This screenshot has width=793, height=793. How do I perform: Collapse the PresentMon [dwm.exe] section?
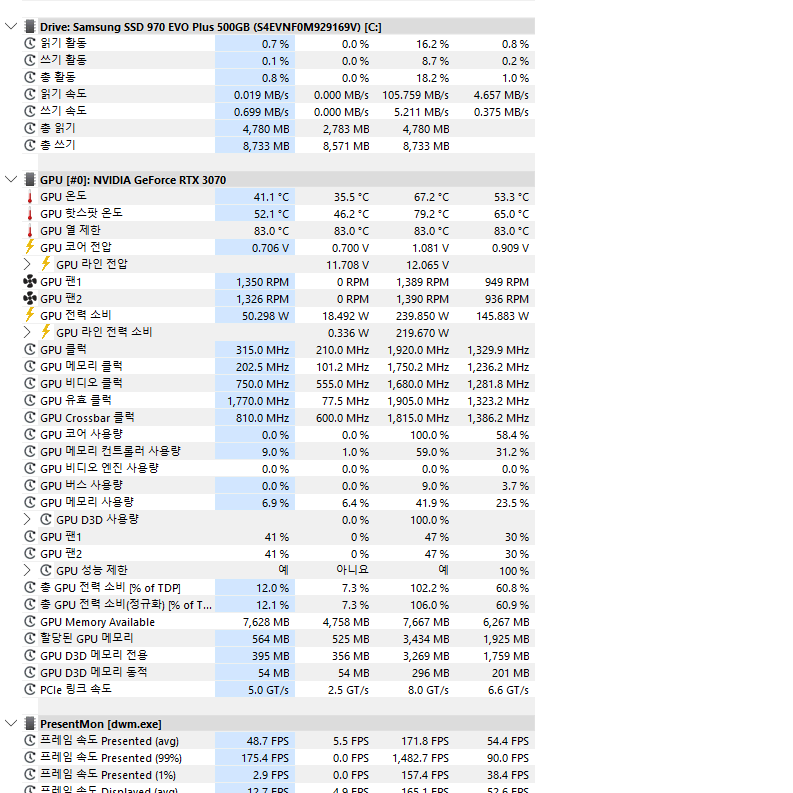coord(11,724)
